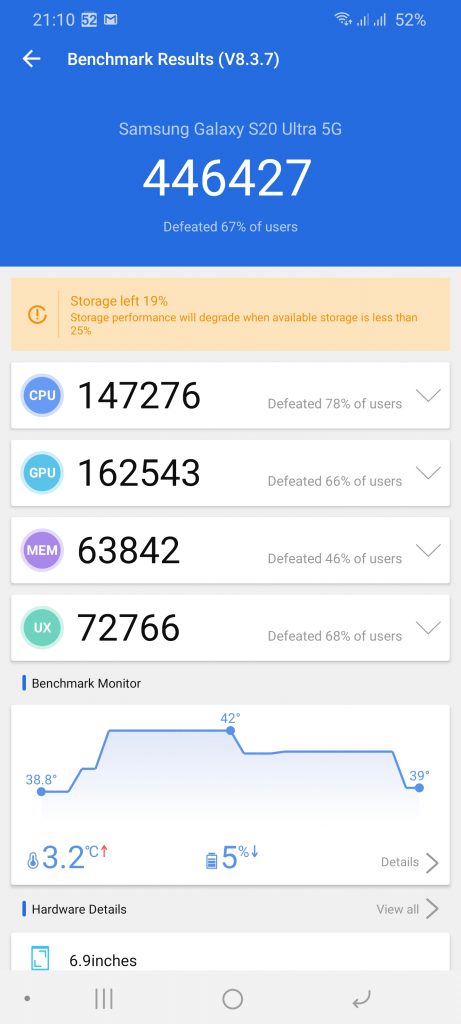The image size is (461, 1024).
Task: Expand the GPU score details chevron
Action: [428, 473]
